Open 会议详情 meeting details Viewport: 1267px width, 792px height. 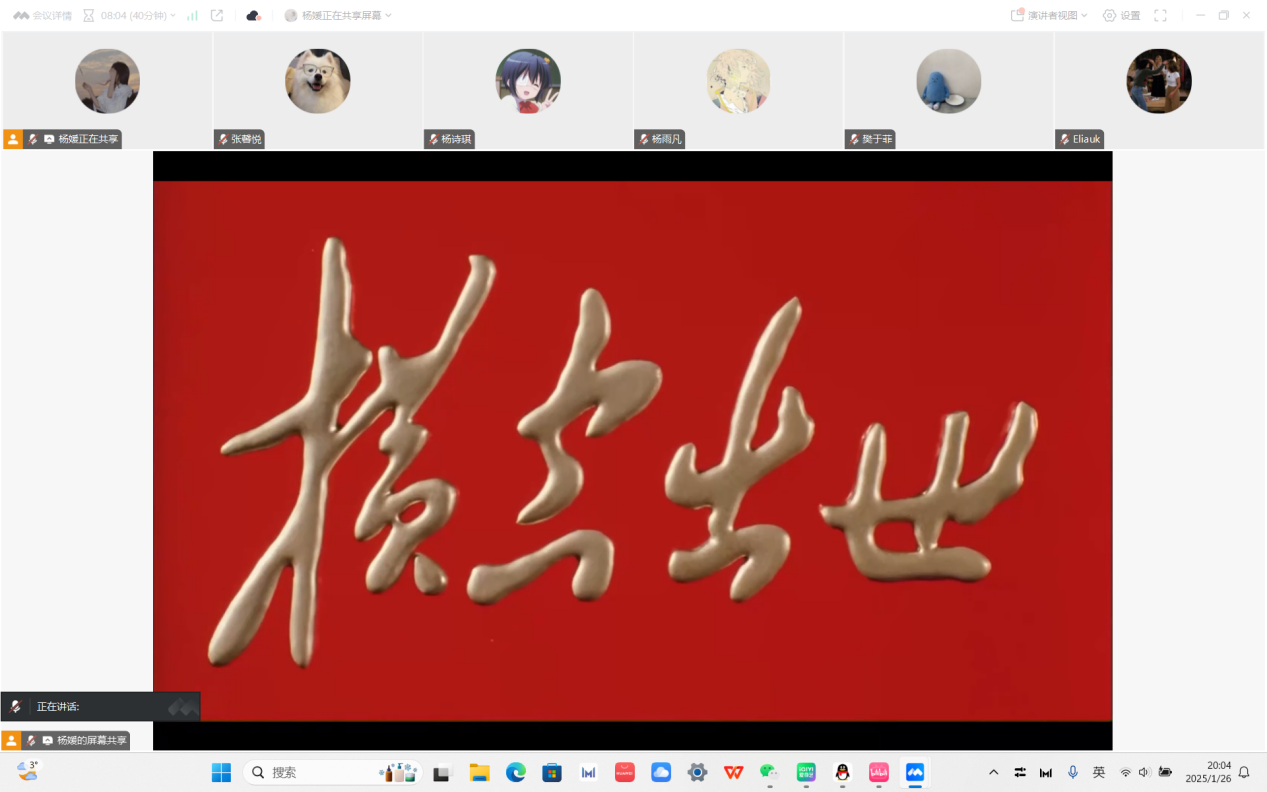click(42, 16)
